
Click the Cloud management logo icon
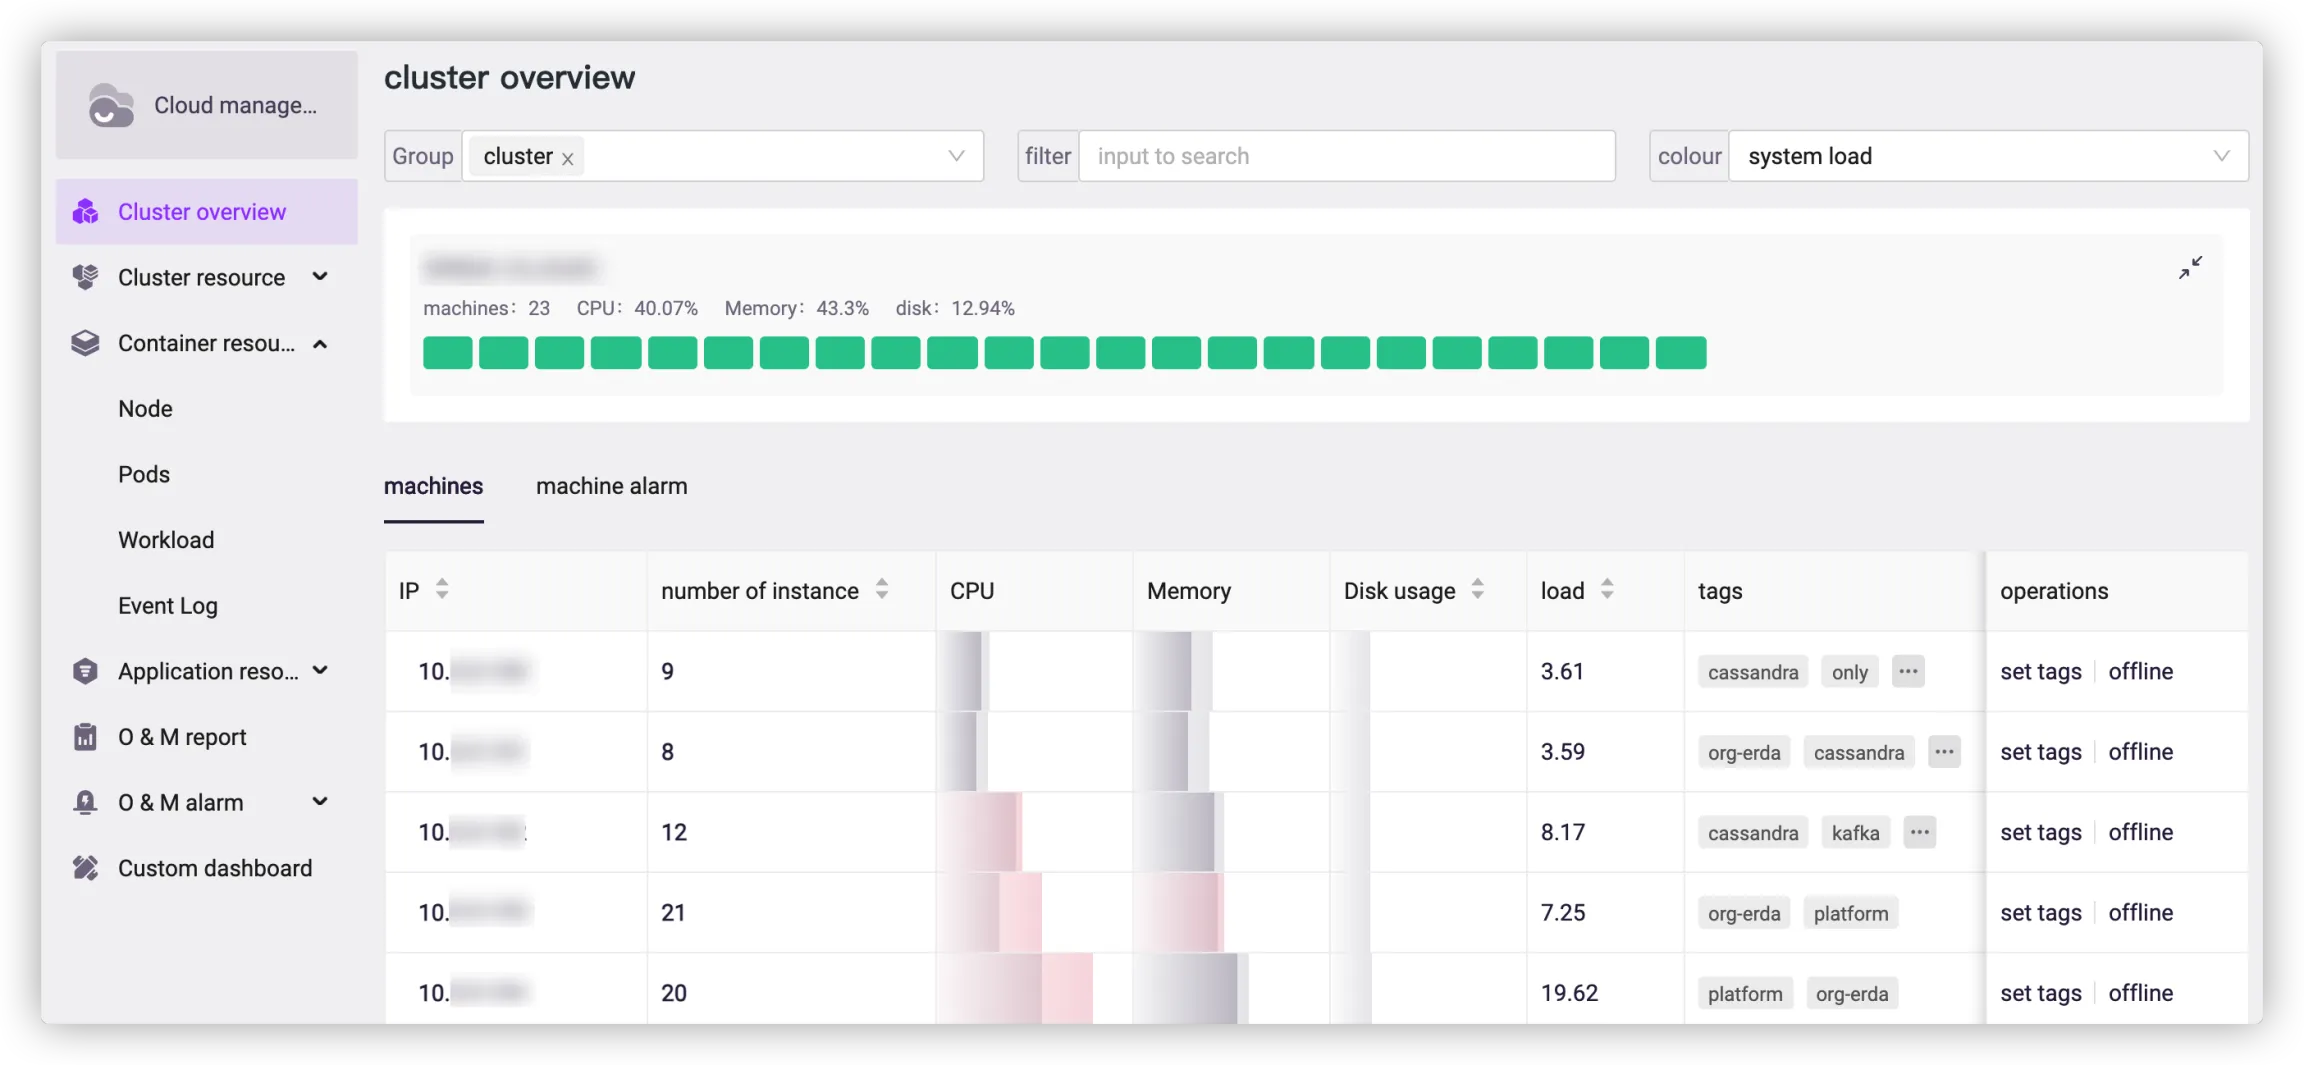tap(110, 106)
